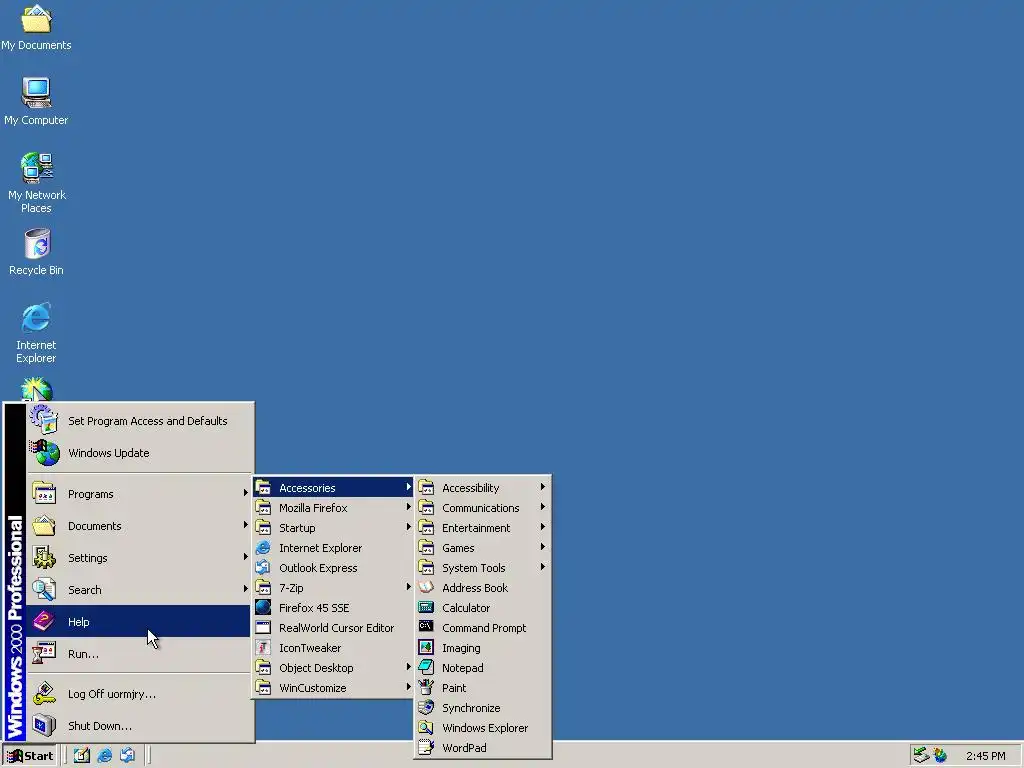Click Run... text in Start menu

(83, 654)
